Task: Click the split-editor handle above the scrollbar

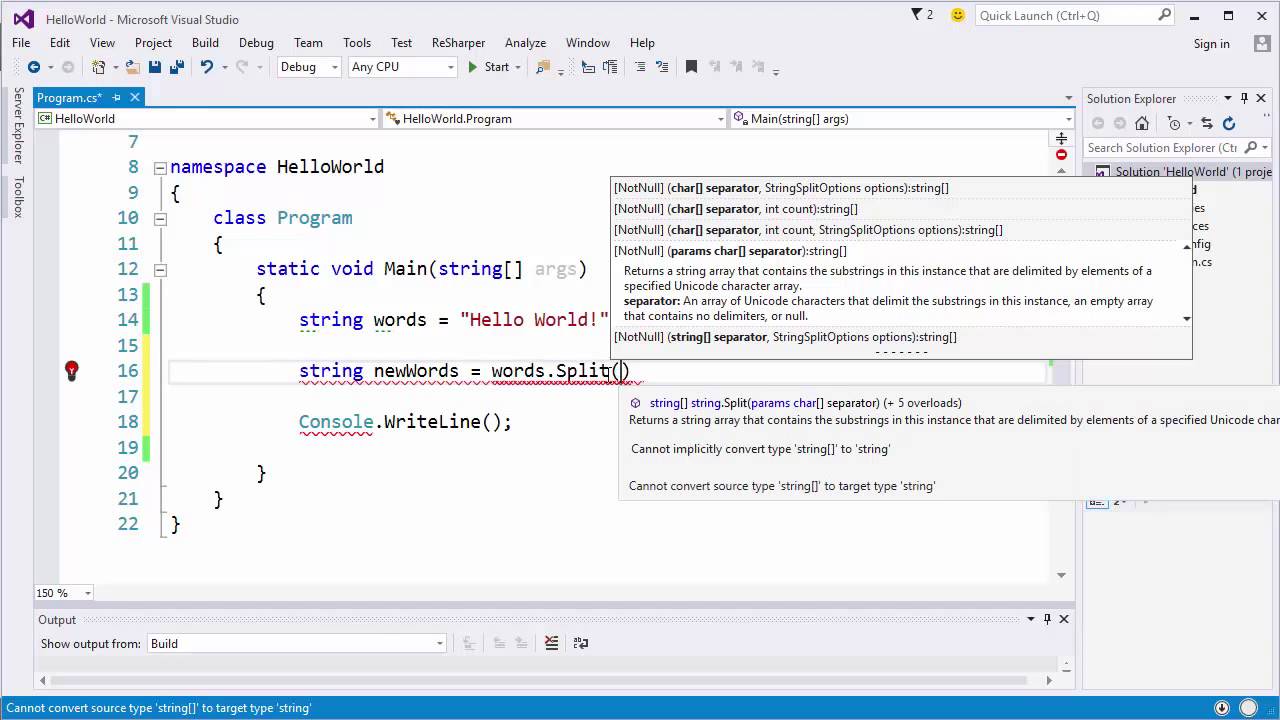Action: [x=1061, y=138]
